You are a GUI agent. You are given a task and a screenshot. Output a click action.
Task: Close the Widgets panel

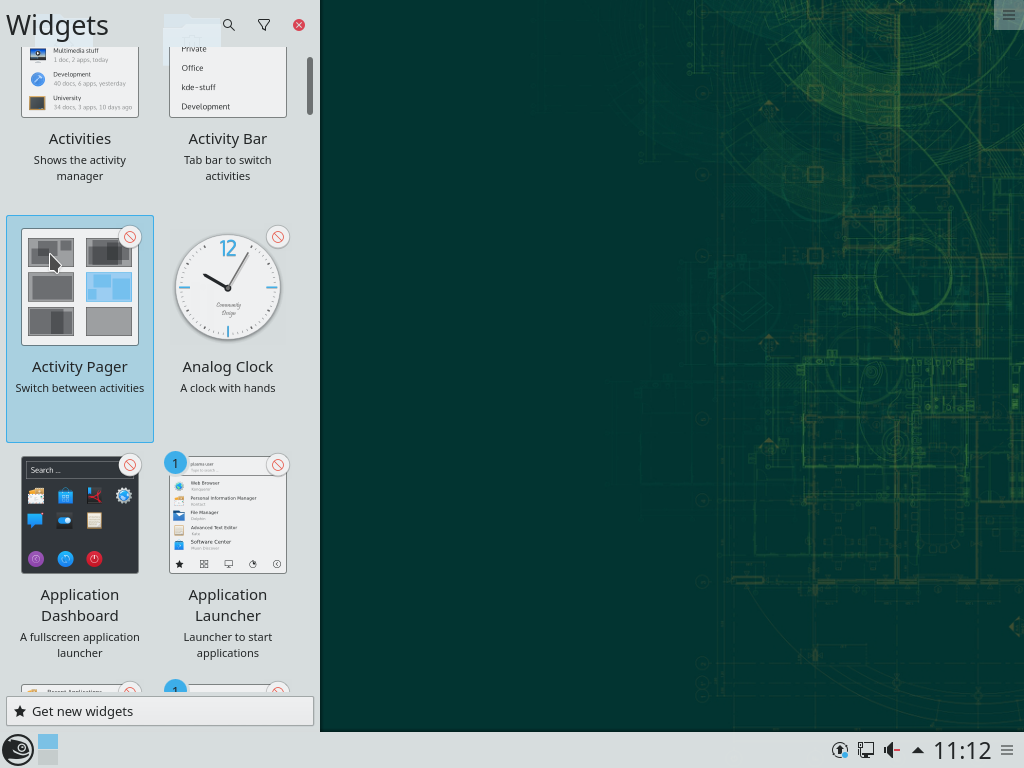coord(299,25)
